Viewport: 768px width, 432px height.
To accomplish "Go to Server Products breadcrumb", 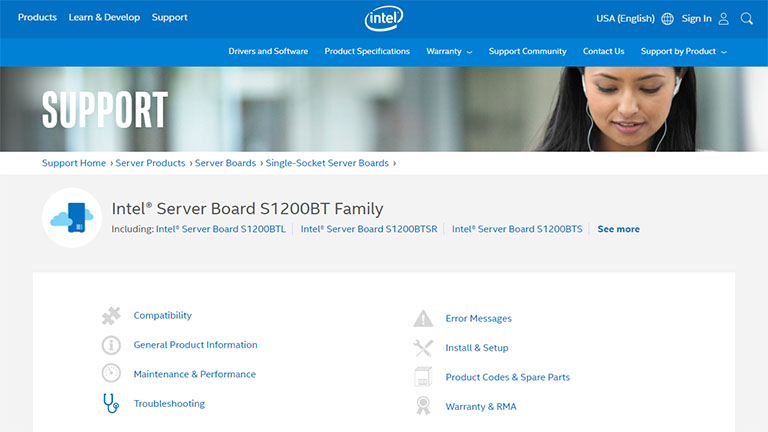I will 150,163.
